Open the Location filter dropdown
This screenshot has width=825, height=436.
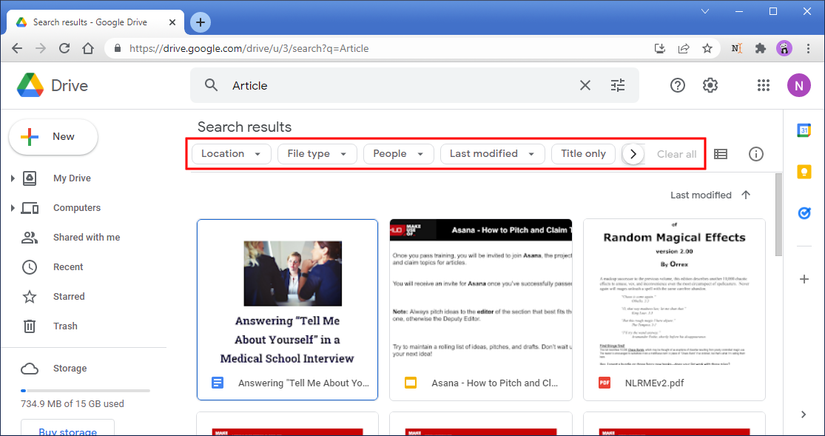[x=232, y=154]
